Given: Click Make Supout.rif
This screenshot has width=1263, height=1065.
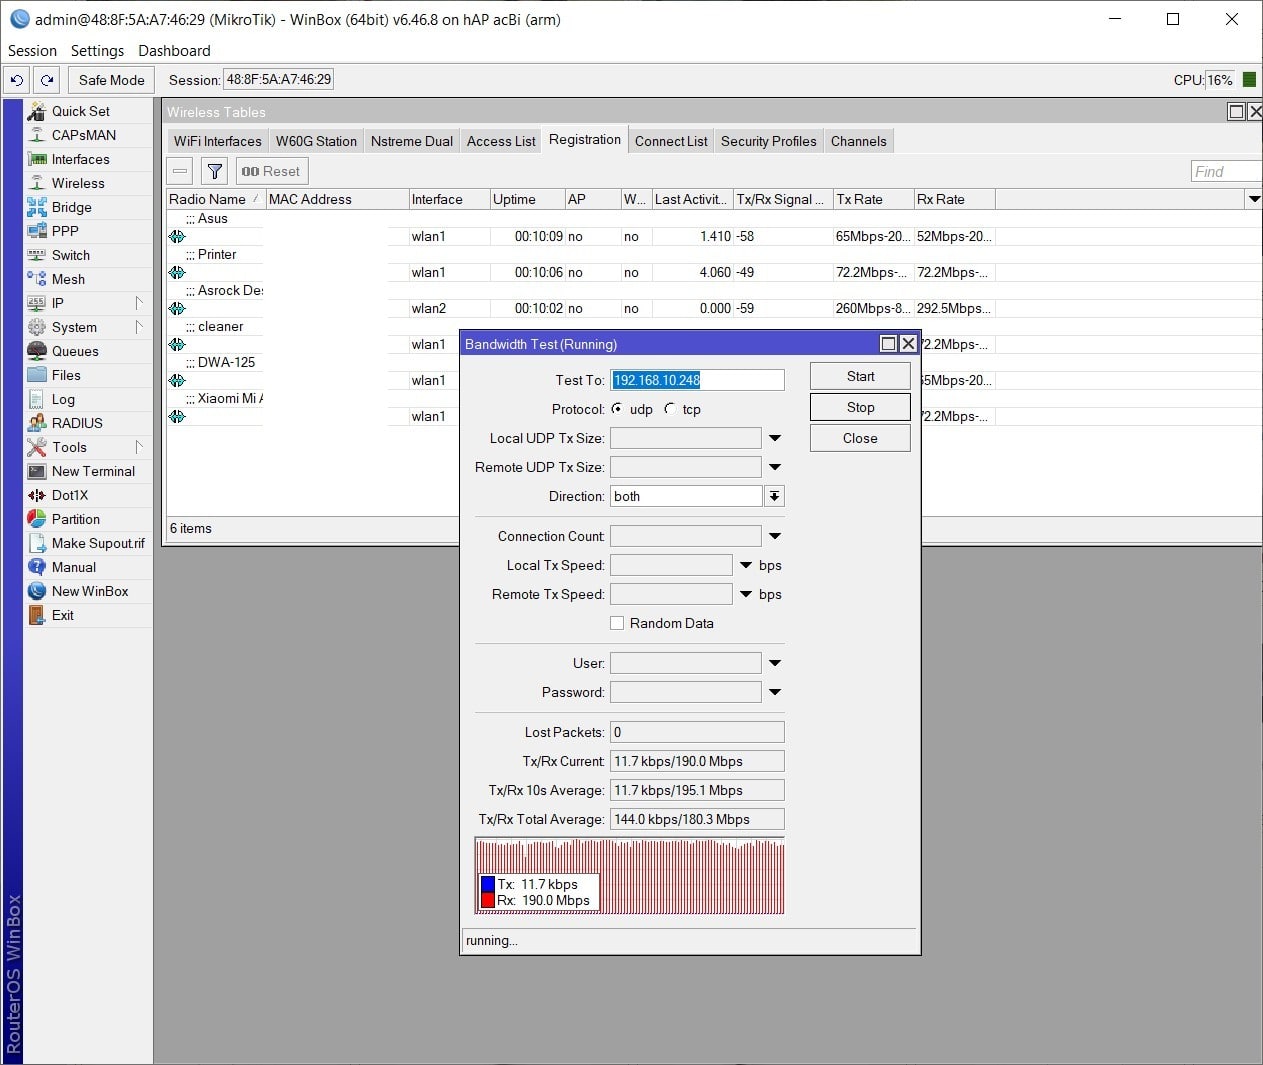Looking at the screenshot, I should [x=98, y=543].
